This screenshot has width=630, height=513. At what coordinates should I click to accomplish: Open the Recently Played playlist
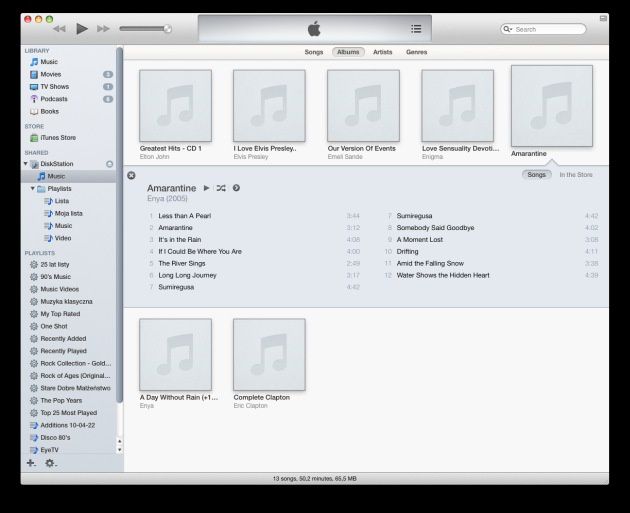tap(63, 351)
